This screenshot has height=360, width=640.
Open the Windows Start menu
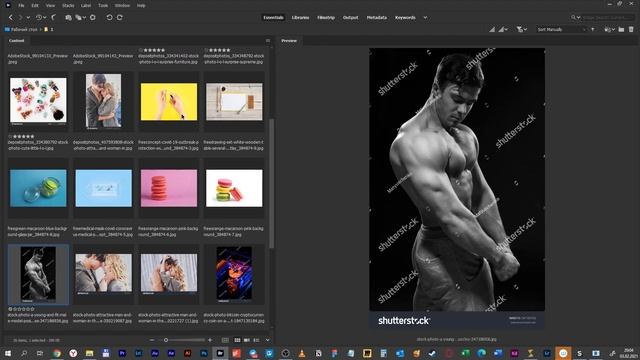[8, 353]
